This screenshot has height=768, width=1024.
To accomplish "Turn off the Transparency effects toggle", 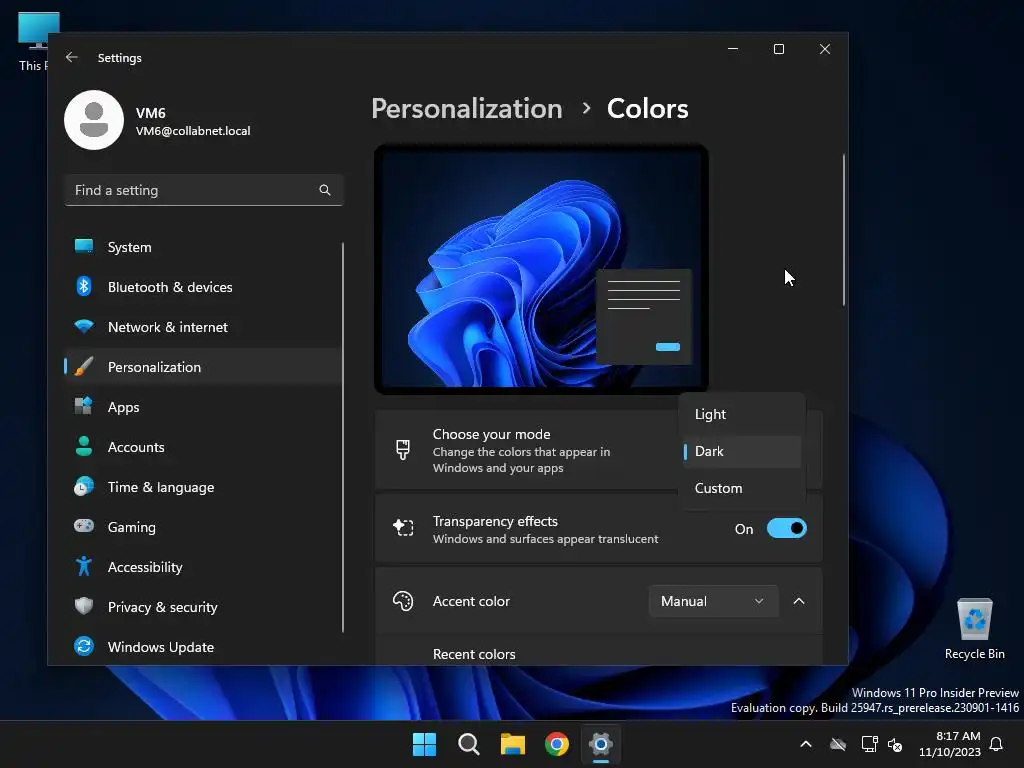I will [x=786, y=528].
